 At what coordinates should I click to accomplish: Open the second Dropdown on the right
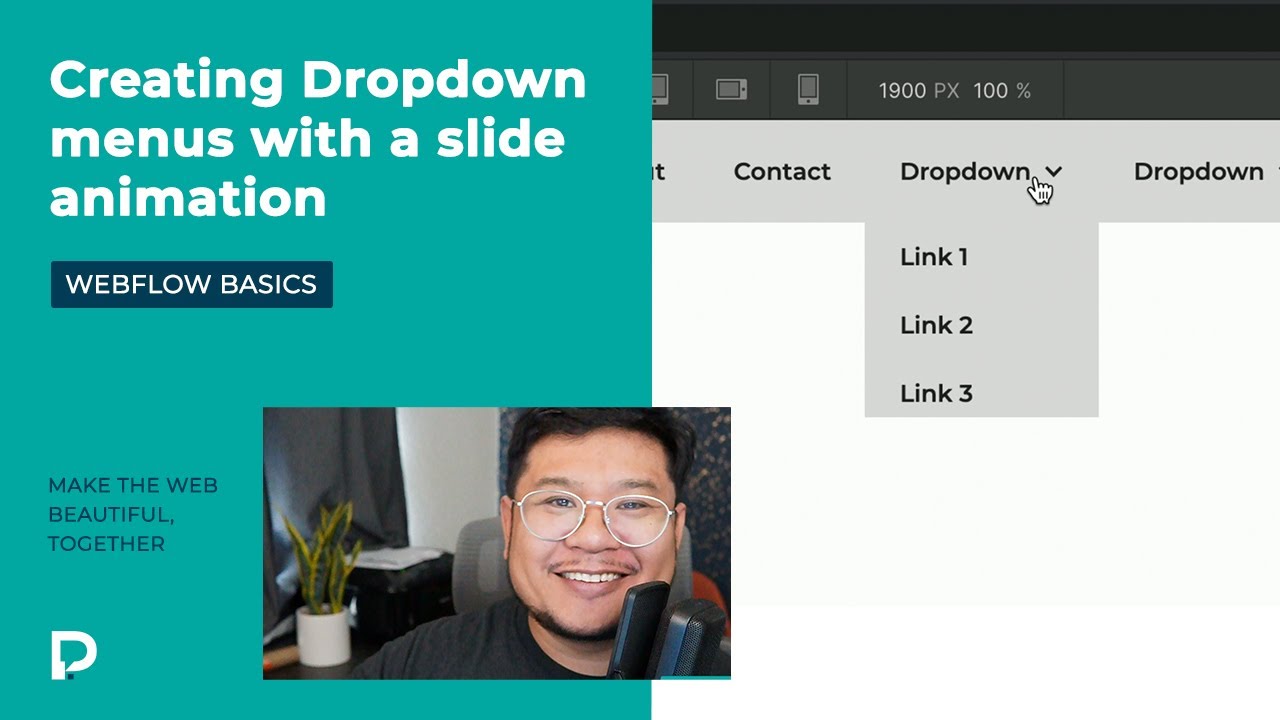coord(1206,172)
